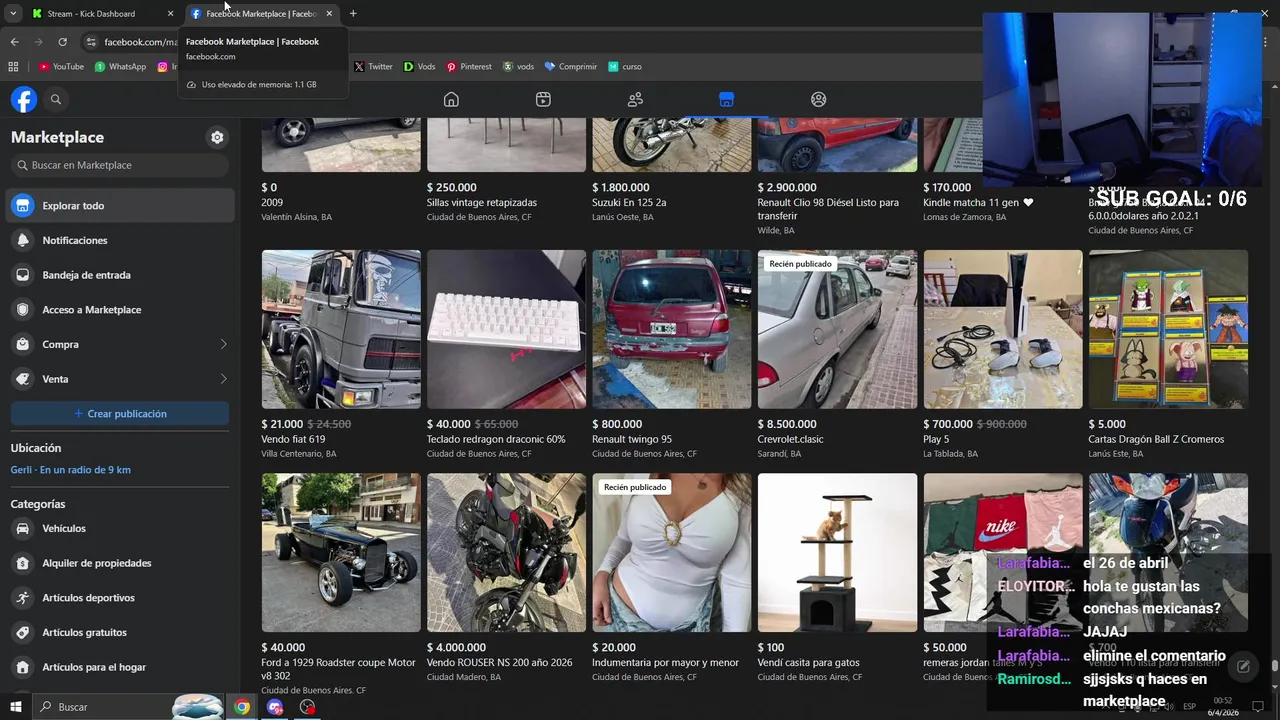The width and height of the screenshot is (1280, 720).
Task: Open the Vods bookmark
Action: tap(419, 67)
